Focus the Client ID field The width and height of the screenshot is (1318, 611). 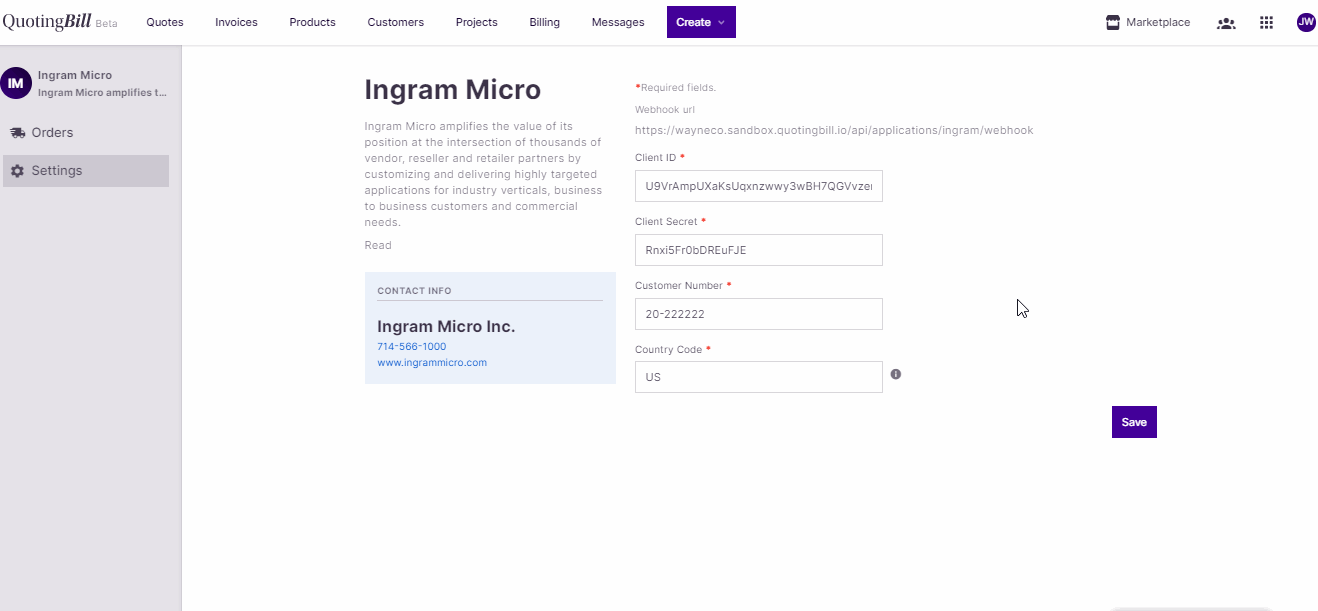tap(759, 186)
